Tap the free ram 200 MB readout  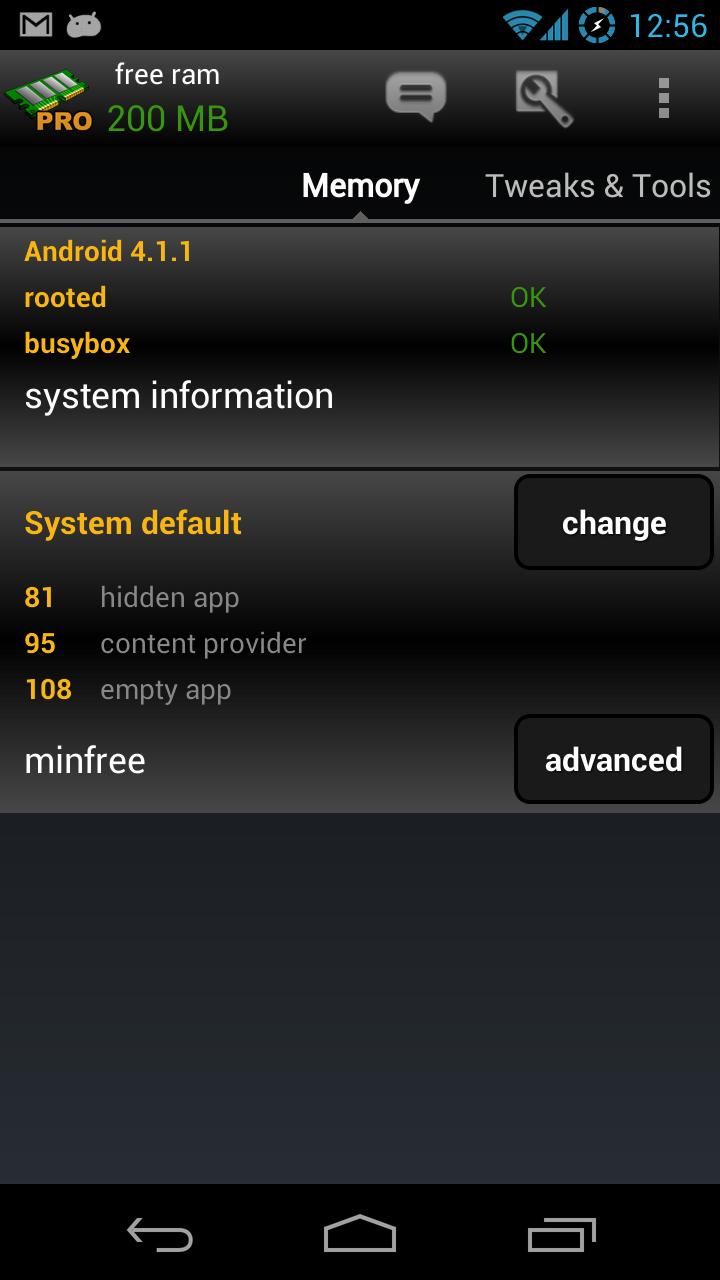tap(167, 99)
